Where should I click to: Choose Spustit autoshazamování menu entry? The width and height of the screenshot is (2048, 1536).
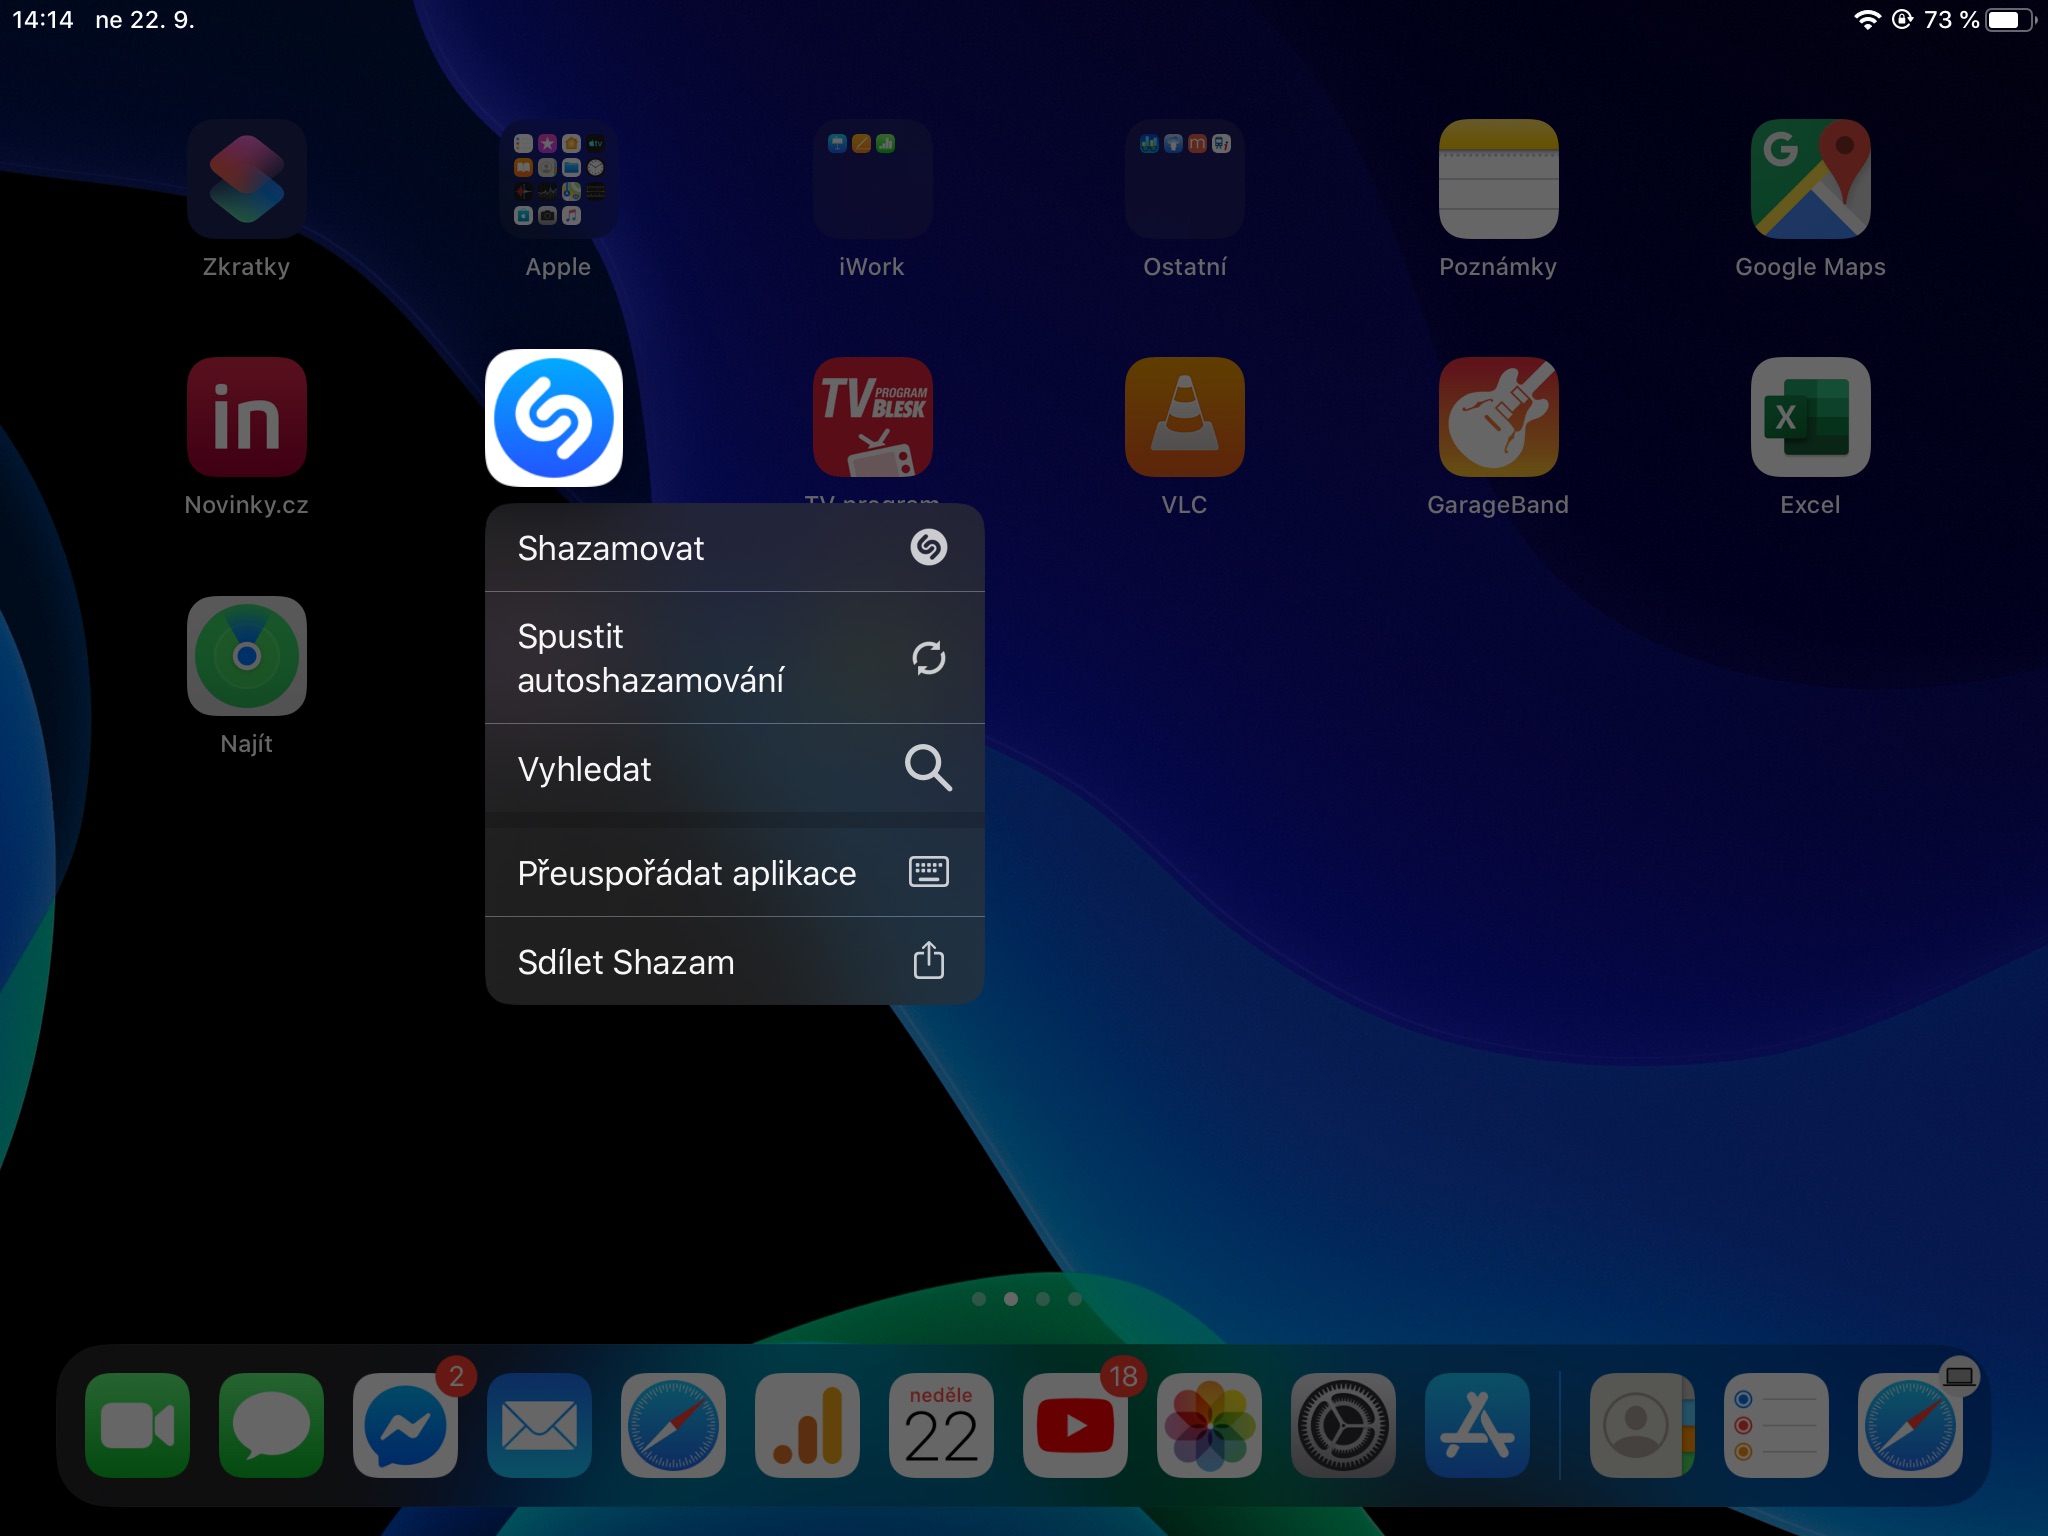[734, 658]
